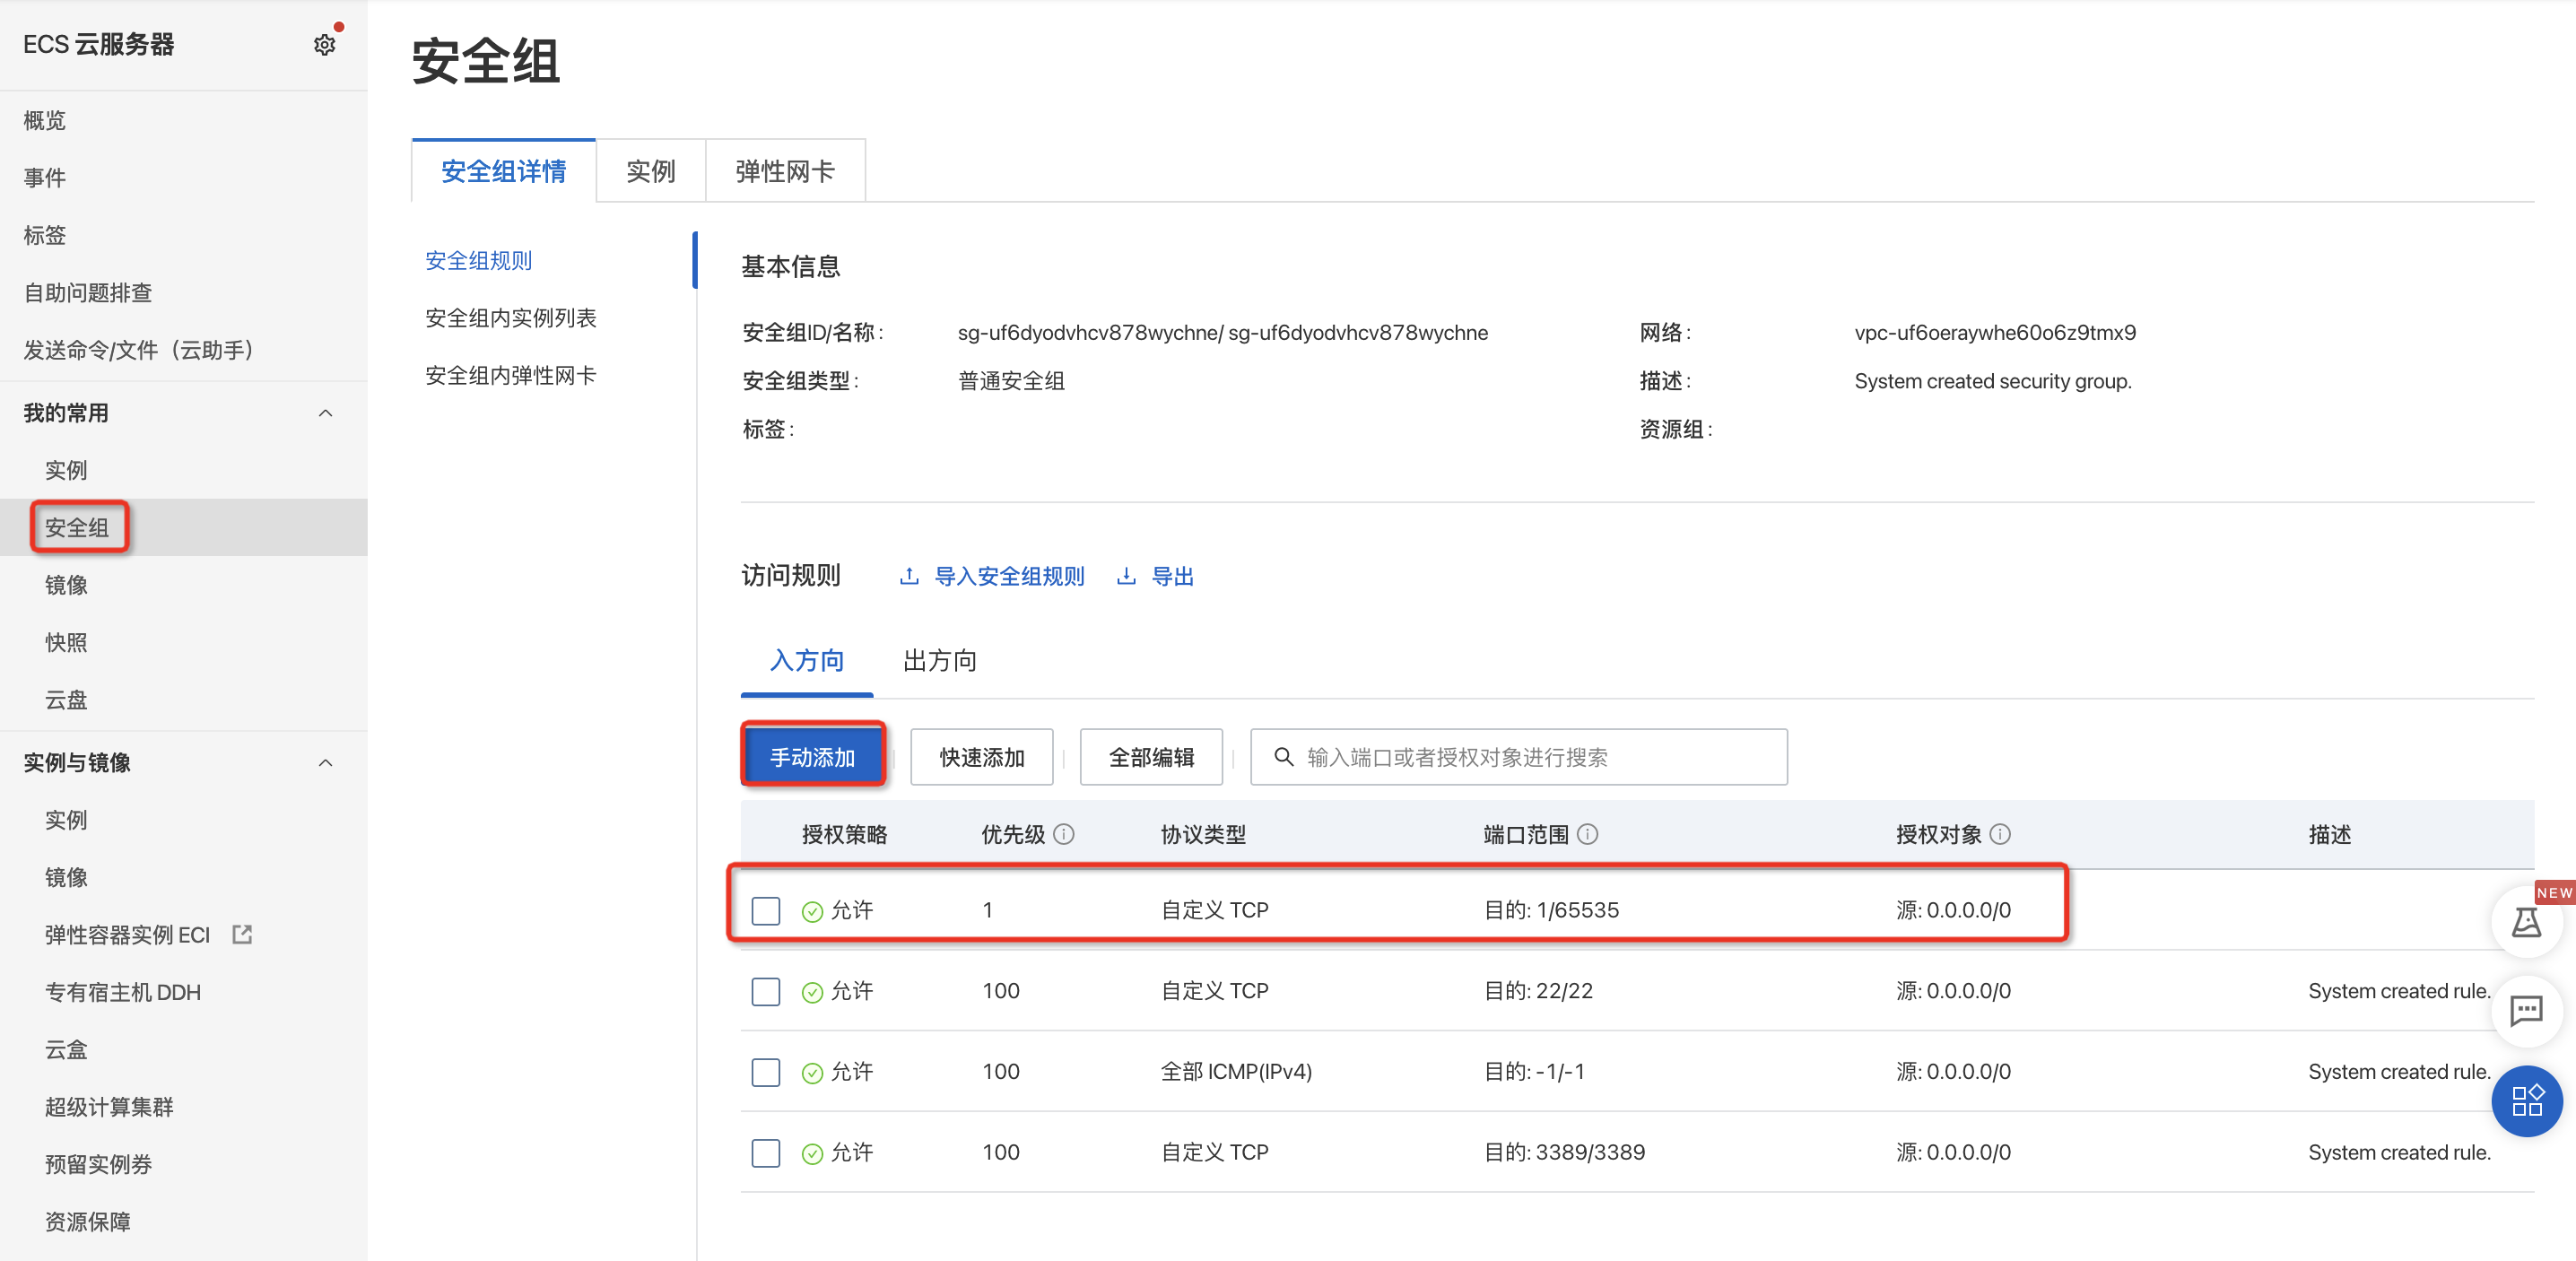Open the feedback chat bubble icon

[x=2527, y=1012]
